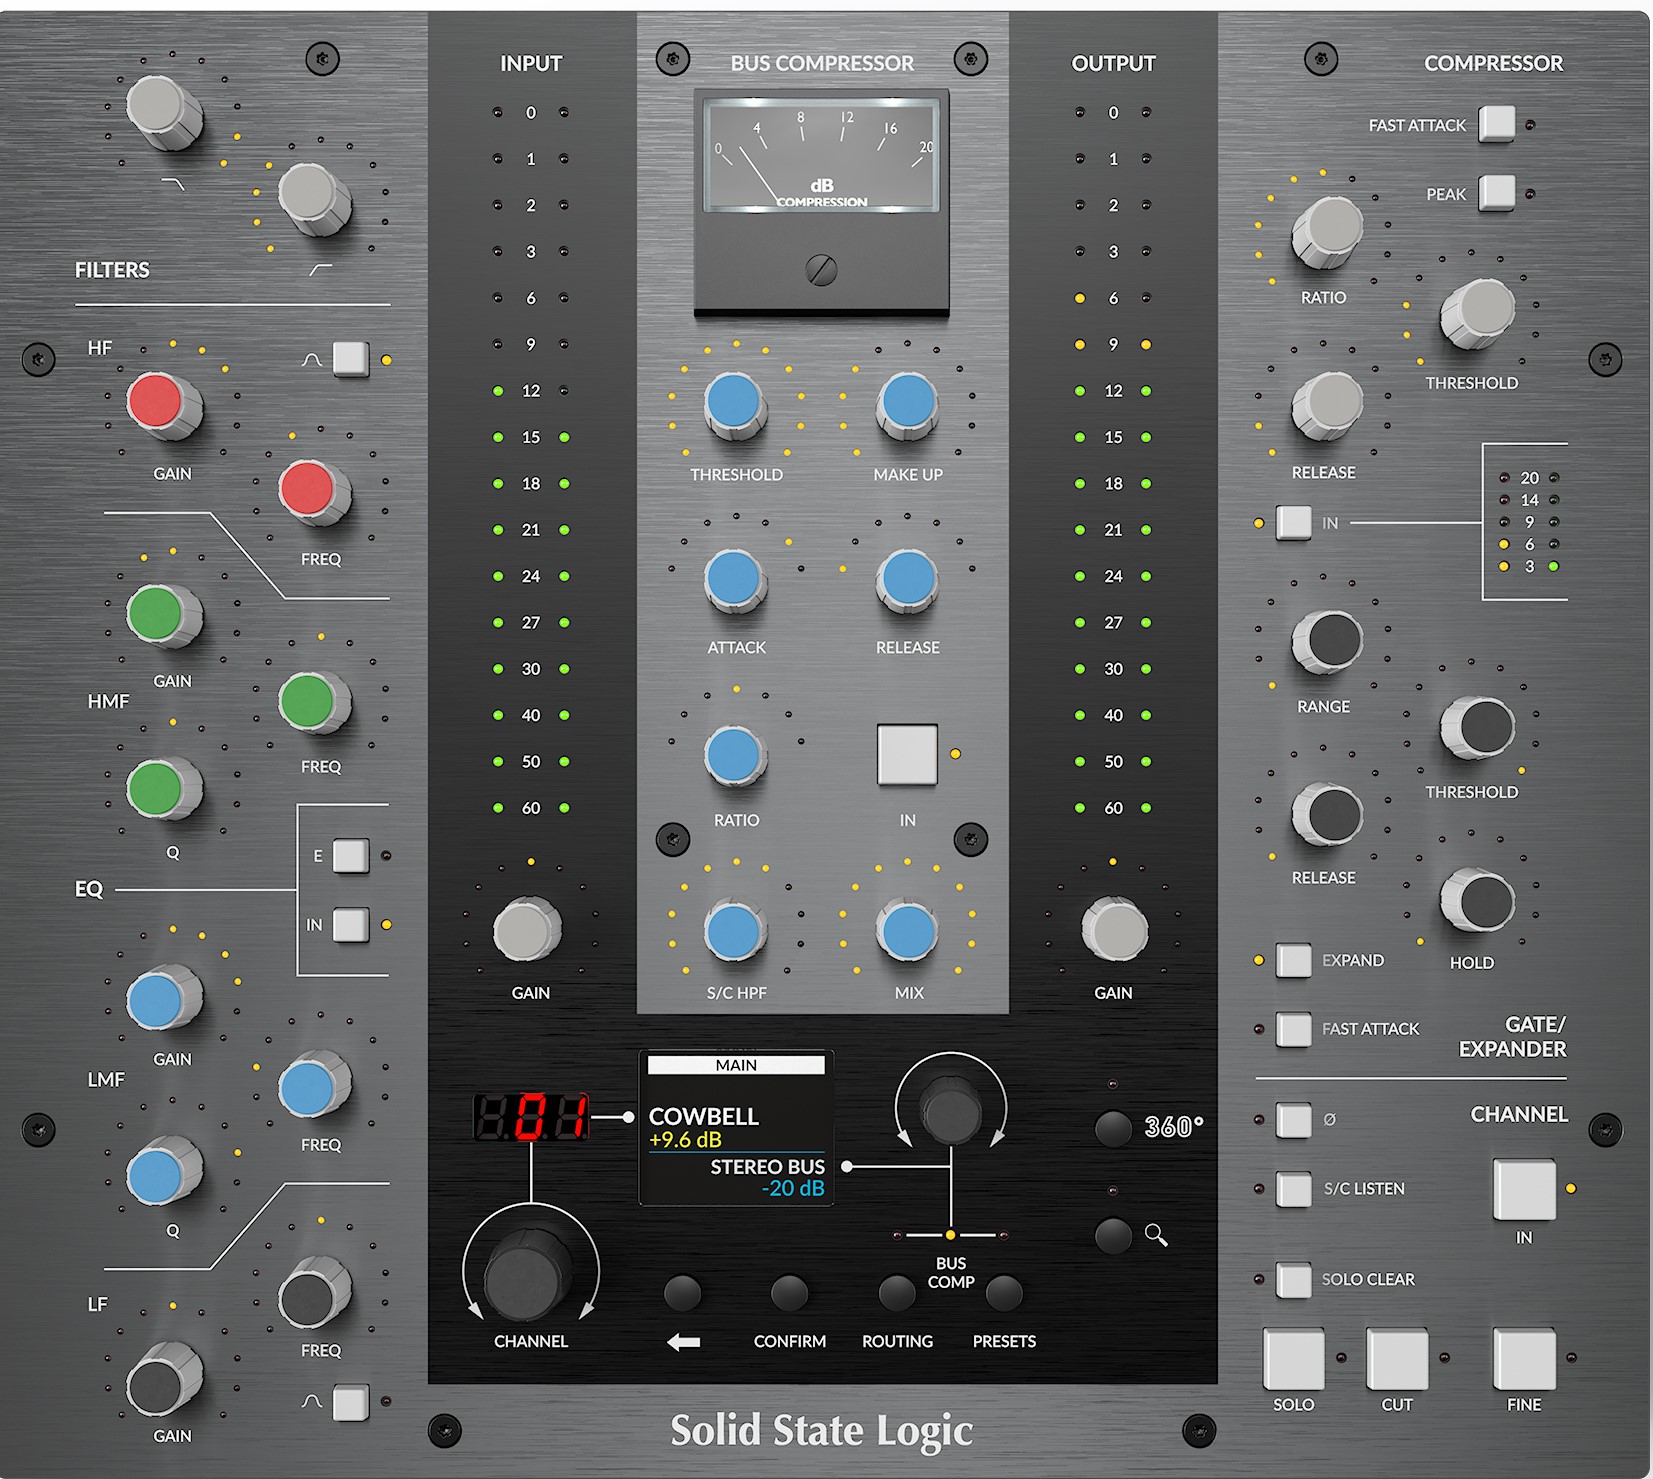Click the Bus Compressor THRESHOLD knob

pyautogui.click(x=735, y=403)
